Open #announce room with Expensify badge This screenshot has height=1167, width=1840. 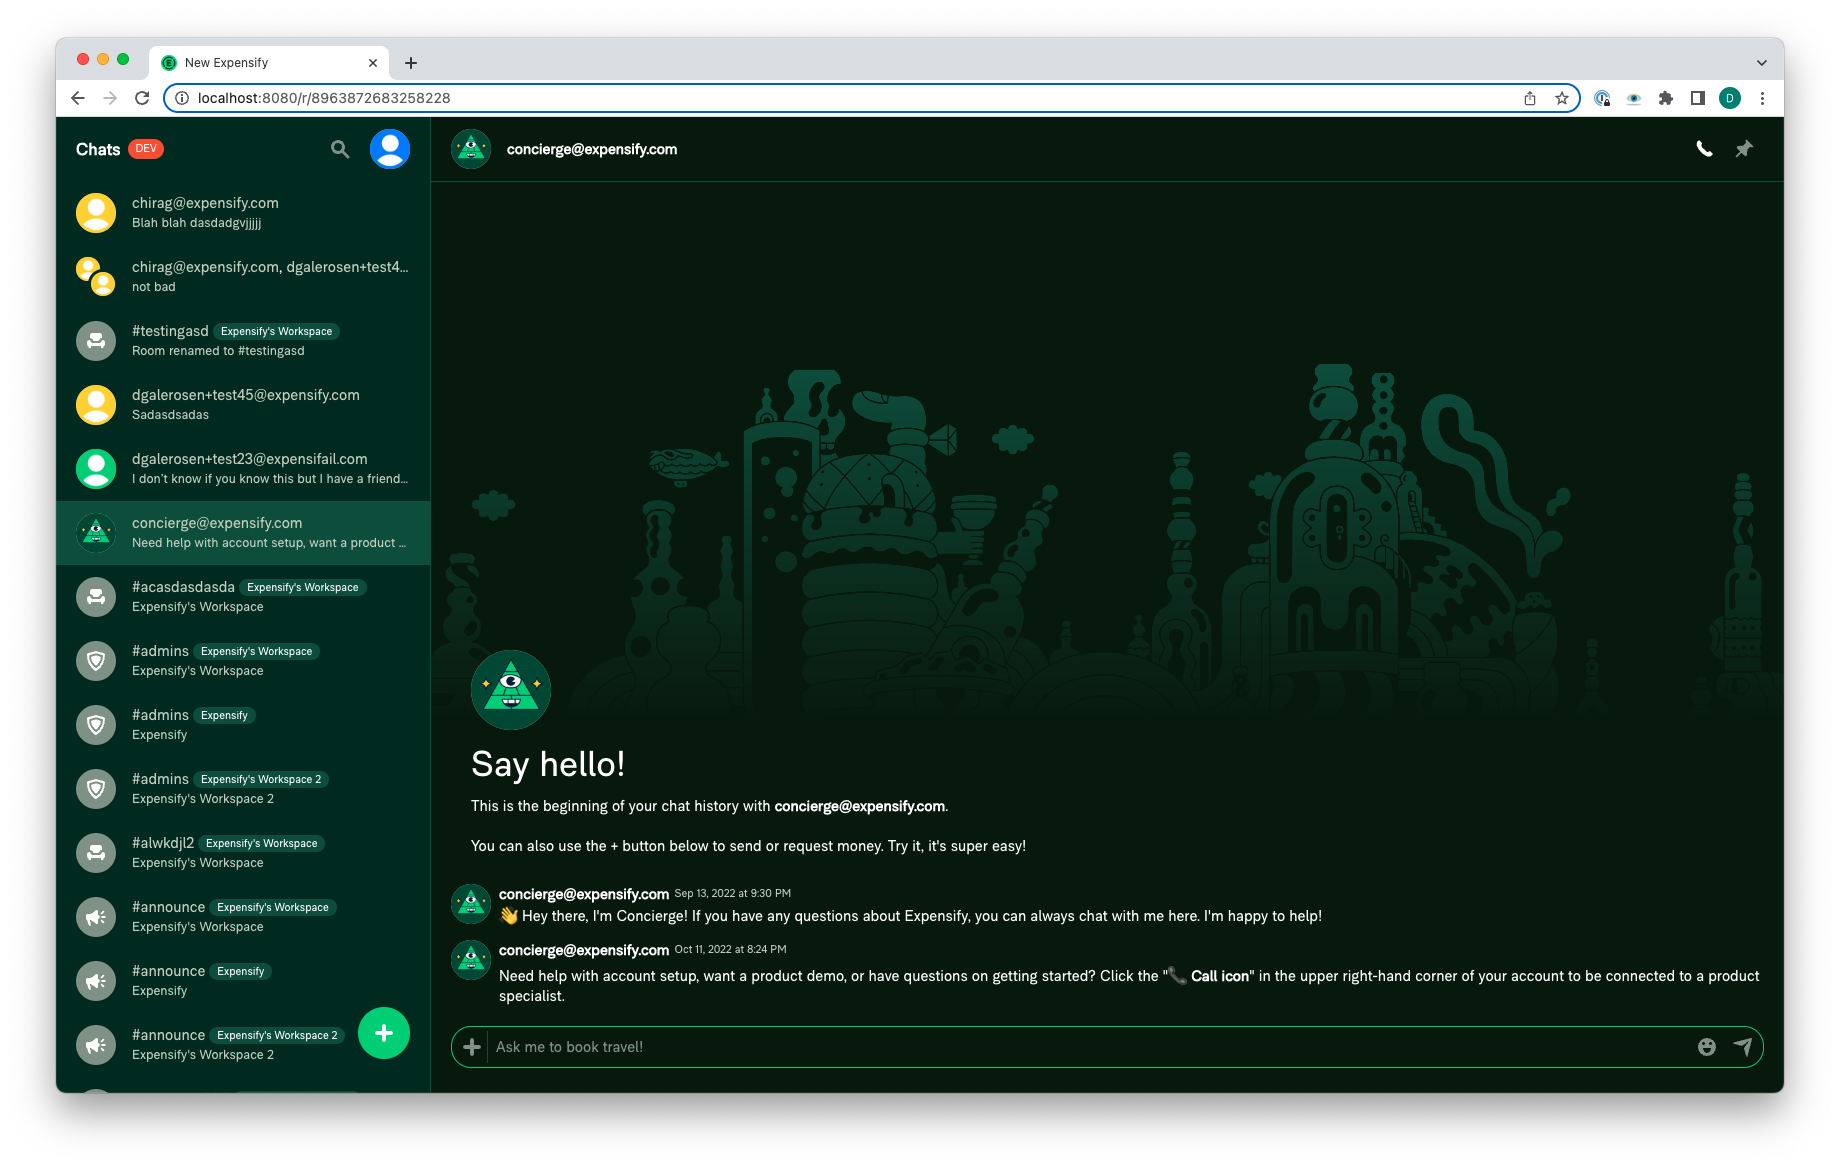243,981
